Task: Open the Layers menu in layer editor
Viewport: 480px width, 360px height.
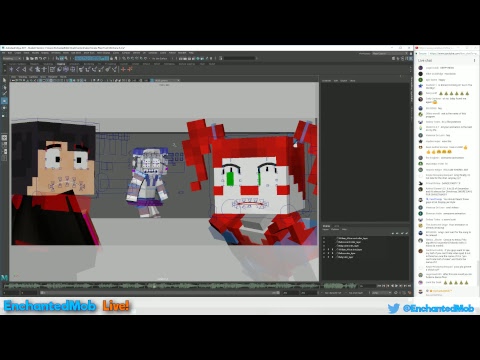Action: [326, 229]
